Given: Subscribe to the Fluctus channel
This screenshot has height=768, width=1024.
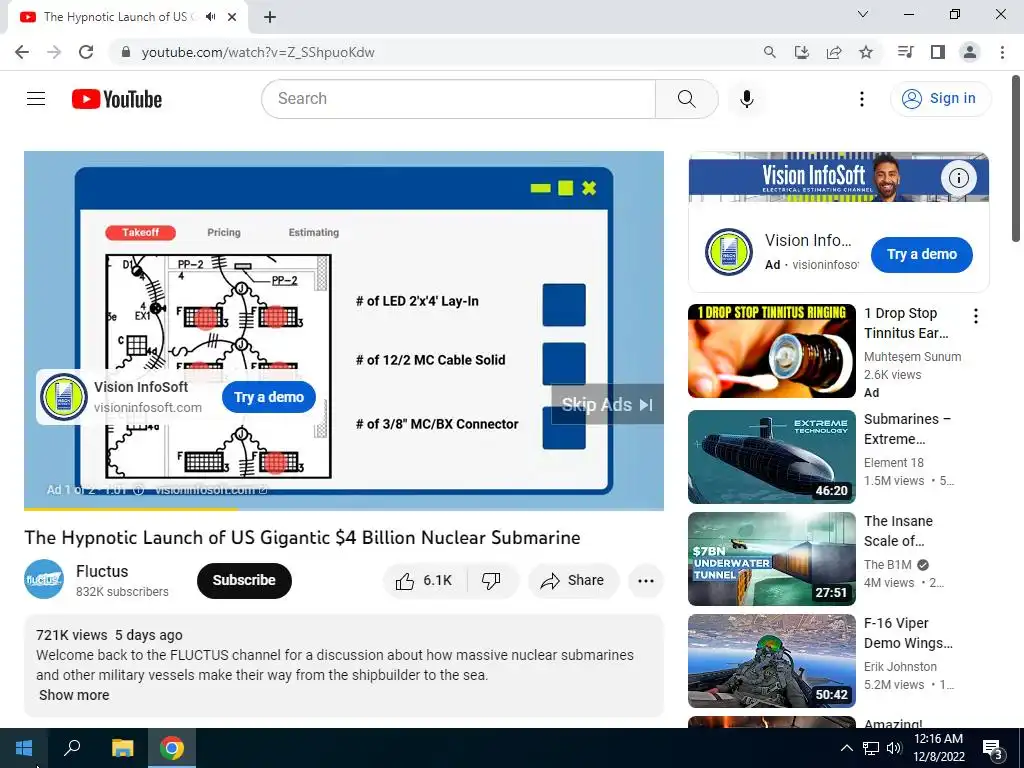Looking at the screenshot, I should pyautogui.click(x=244, y=581).
